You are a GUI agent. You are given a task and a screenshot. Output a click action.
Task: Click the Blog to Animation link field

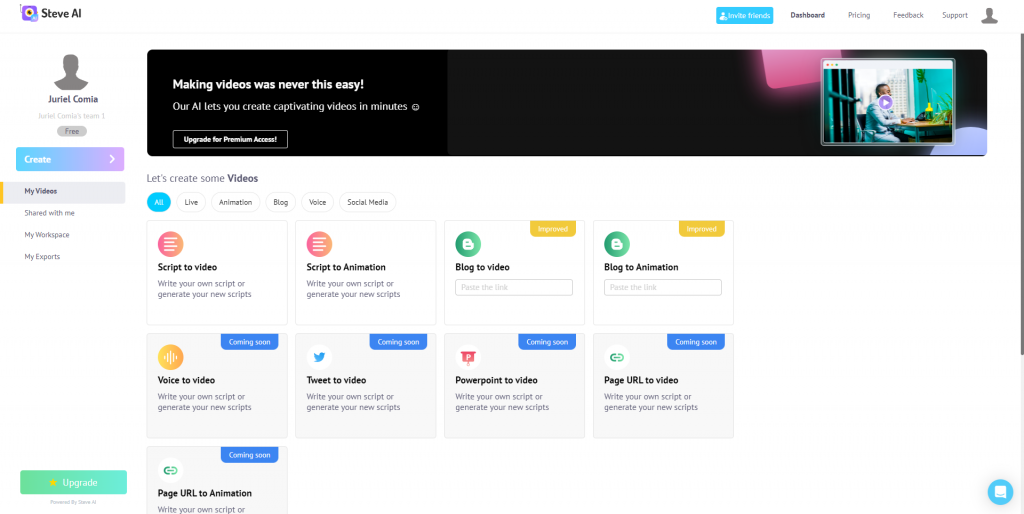click(x=663, y=287)
